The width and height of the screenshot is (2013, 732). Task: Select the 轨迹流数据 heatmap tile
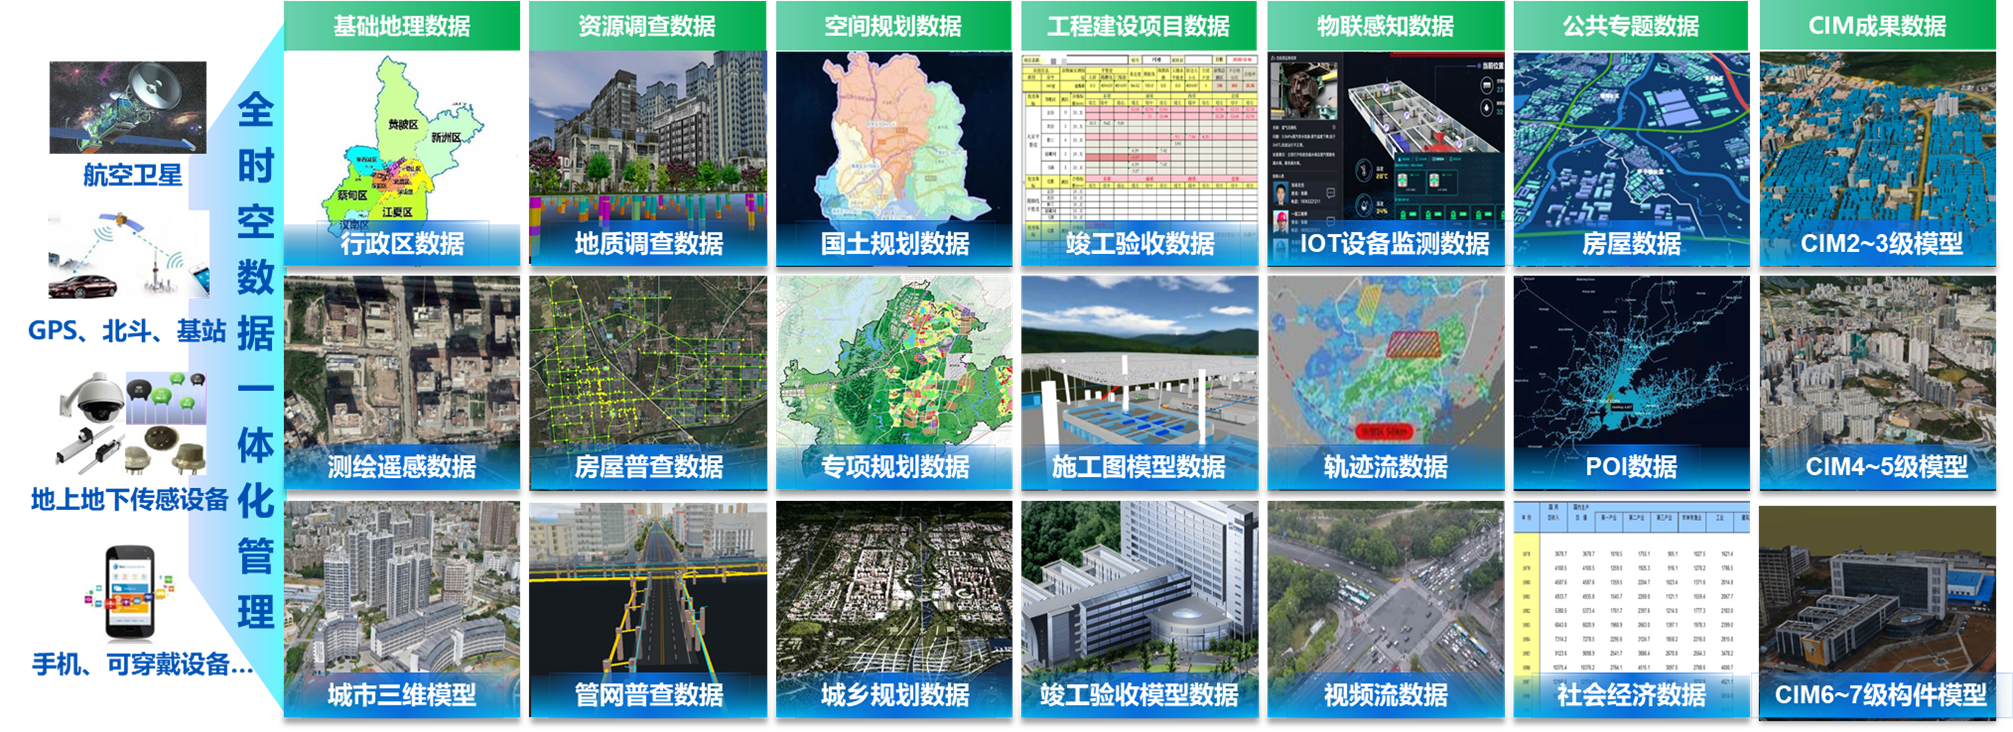pyautogui.click(x=1385, y=382)
